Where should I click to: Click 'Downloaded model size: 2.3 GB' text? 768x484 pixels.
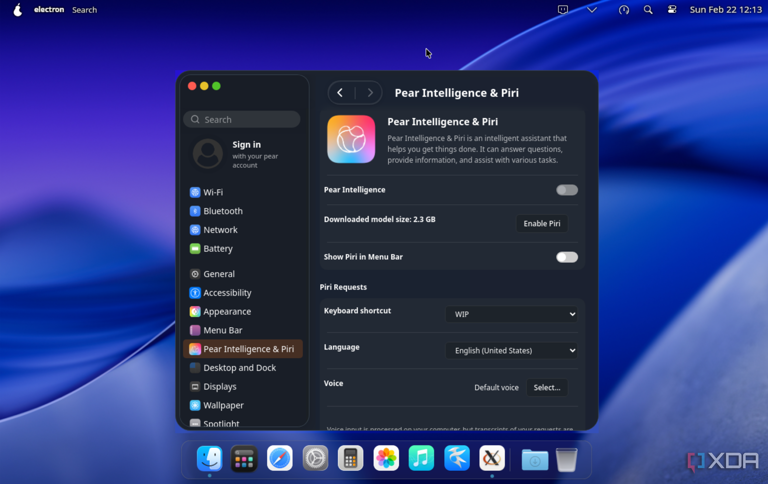(x=380, y=219)
